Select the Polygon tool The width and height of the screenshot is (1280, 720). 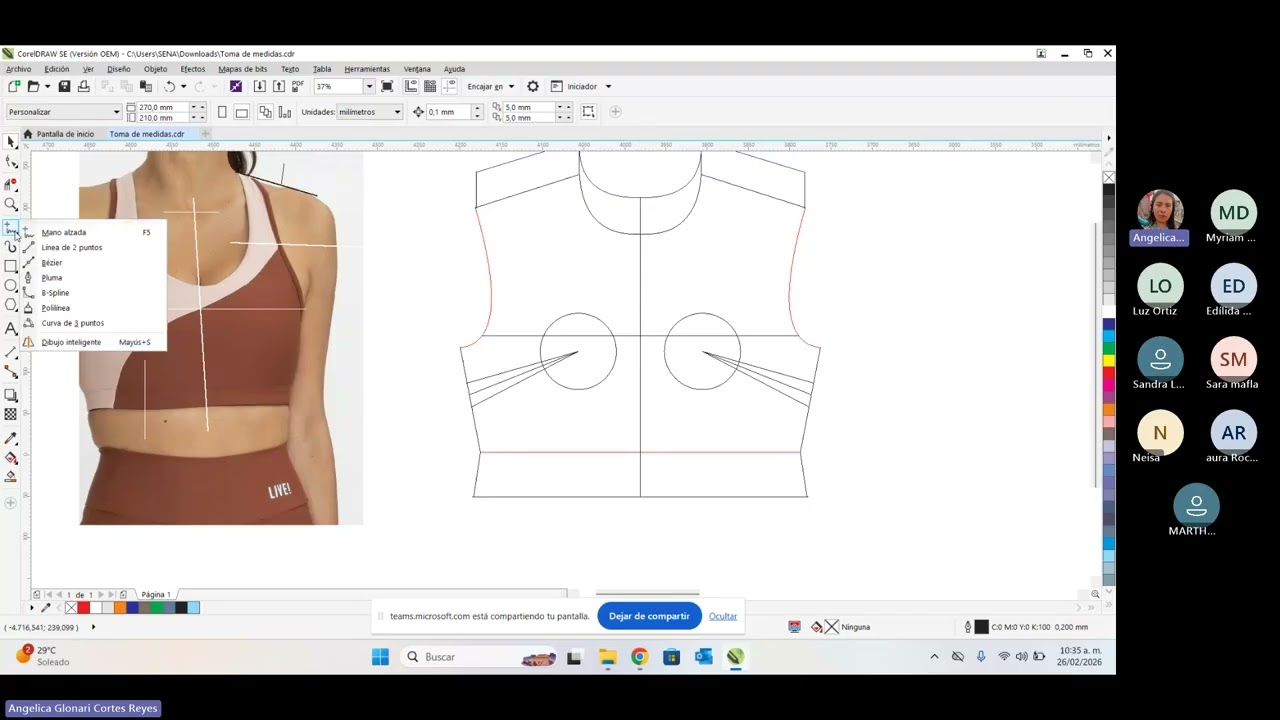point(11,306)
